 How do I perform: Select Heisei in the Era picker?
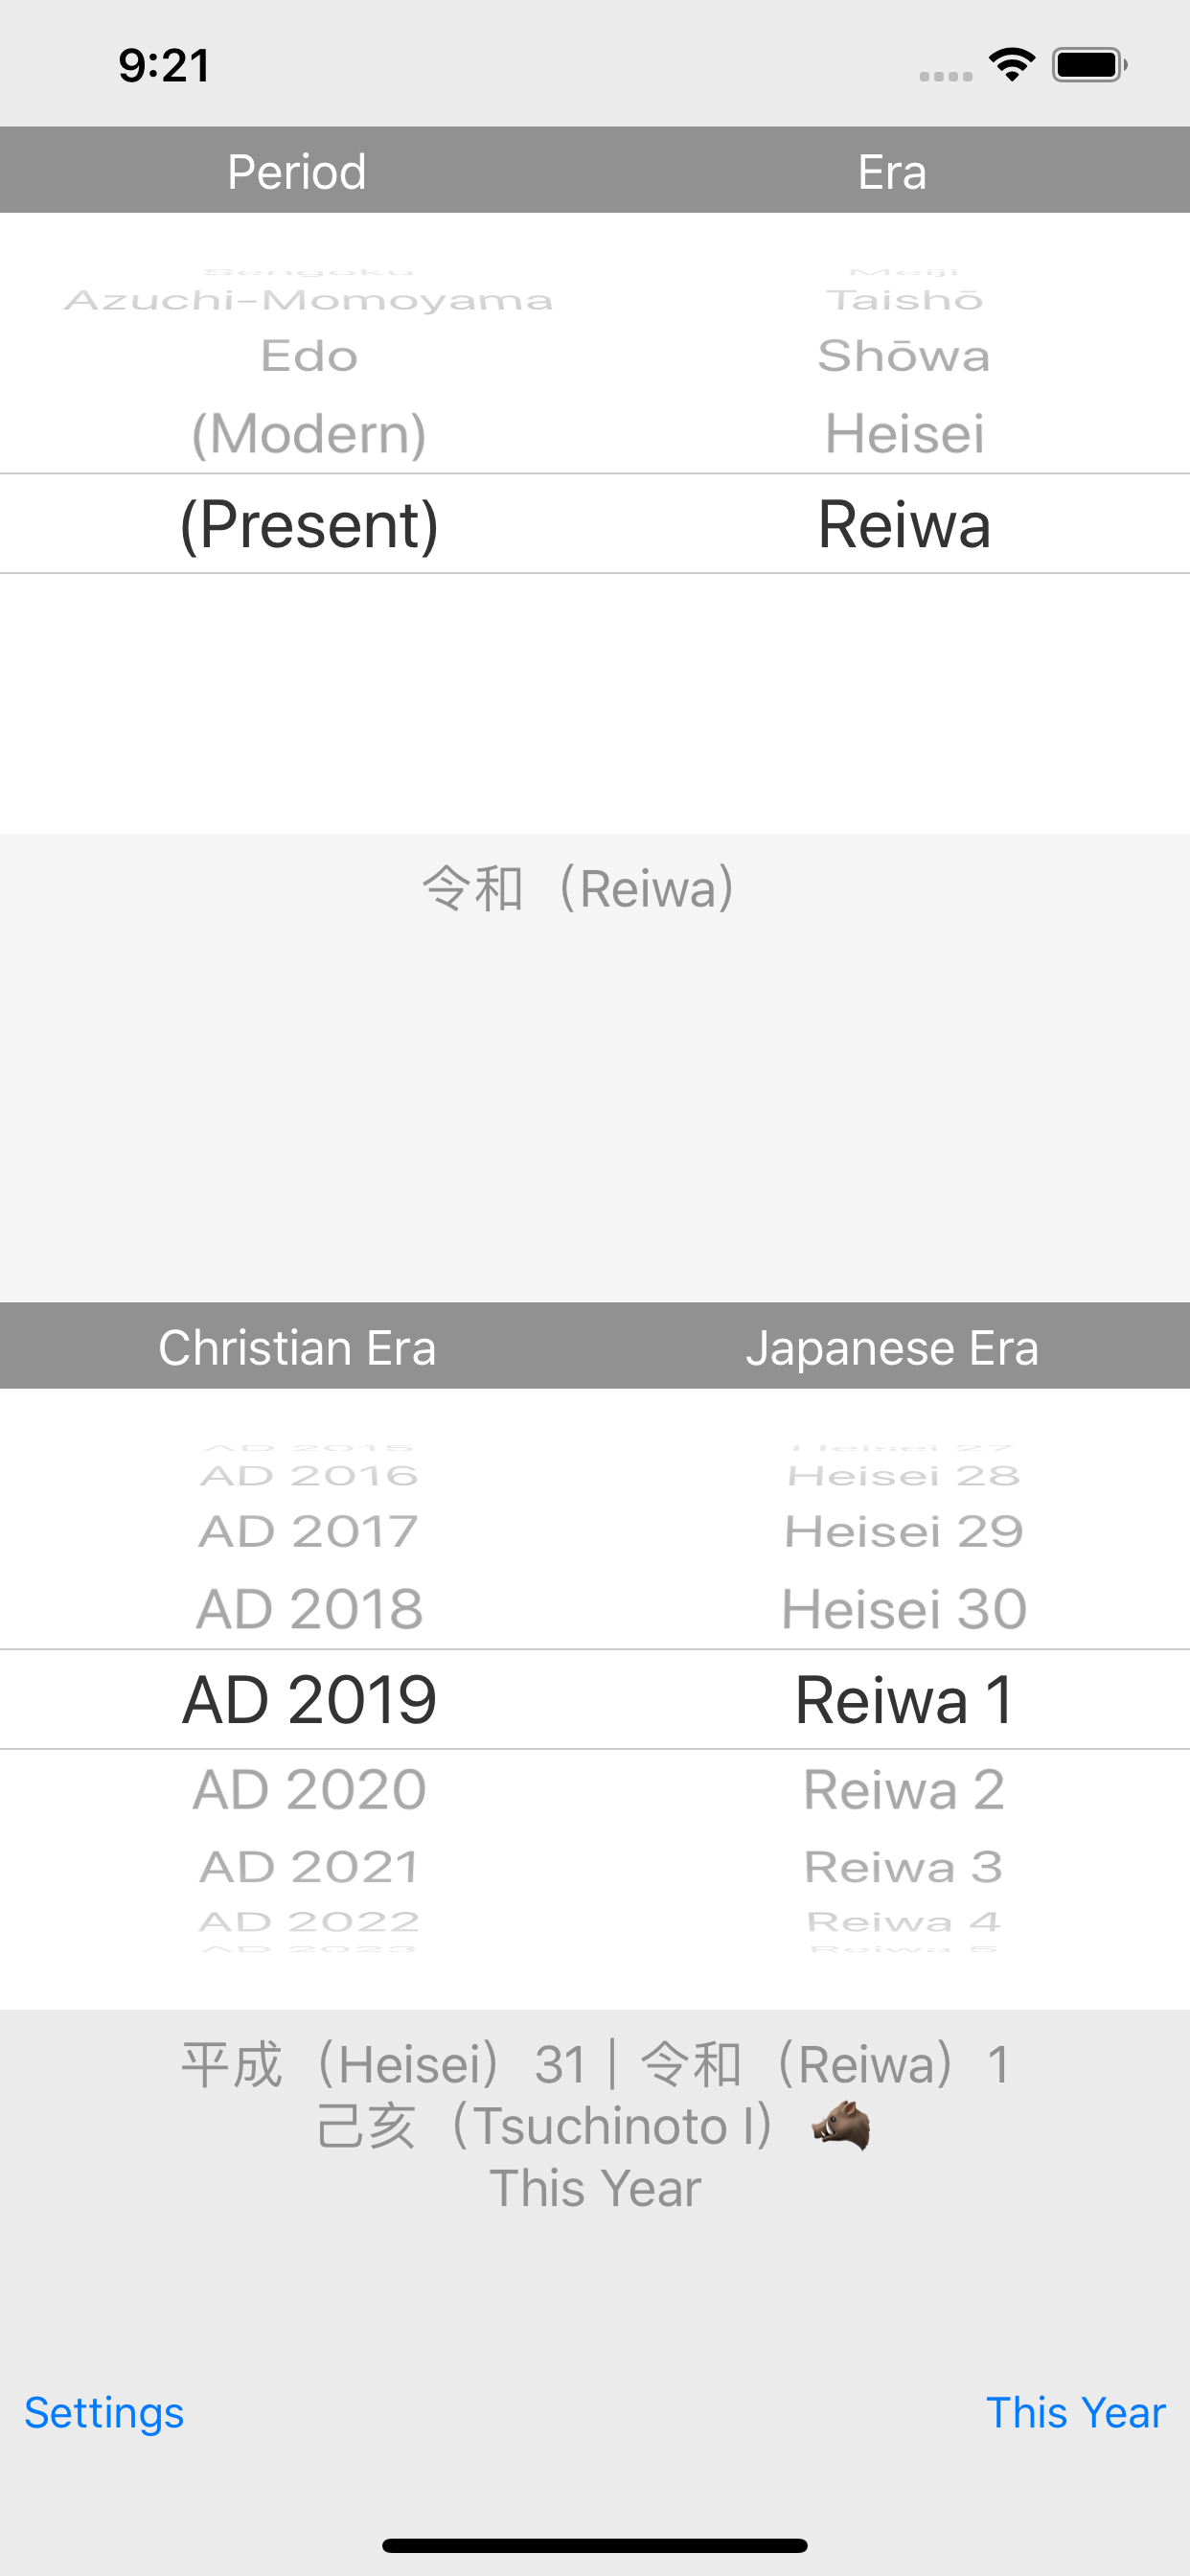904,434
